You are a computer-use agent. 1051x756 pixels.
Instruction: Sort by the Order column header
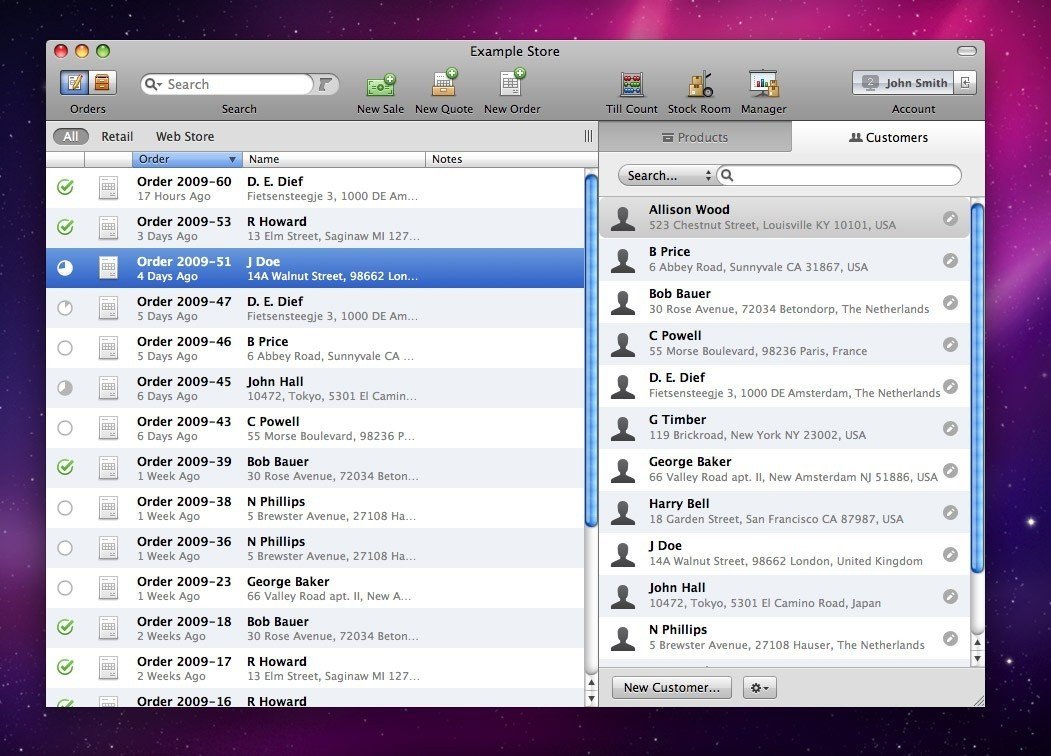(187, 159)
